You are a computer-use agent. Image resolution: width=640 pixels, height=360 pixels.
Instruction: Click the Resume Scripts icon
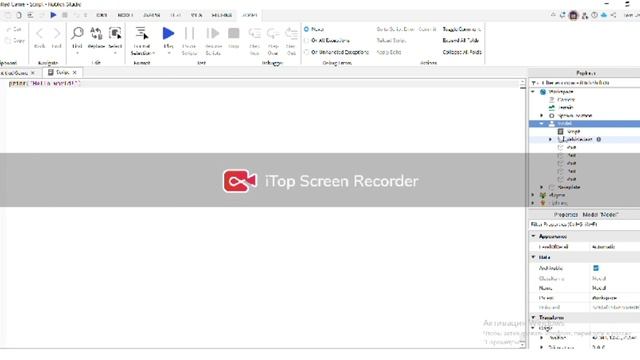point(213,33)
